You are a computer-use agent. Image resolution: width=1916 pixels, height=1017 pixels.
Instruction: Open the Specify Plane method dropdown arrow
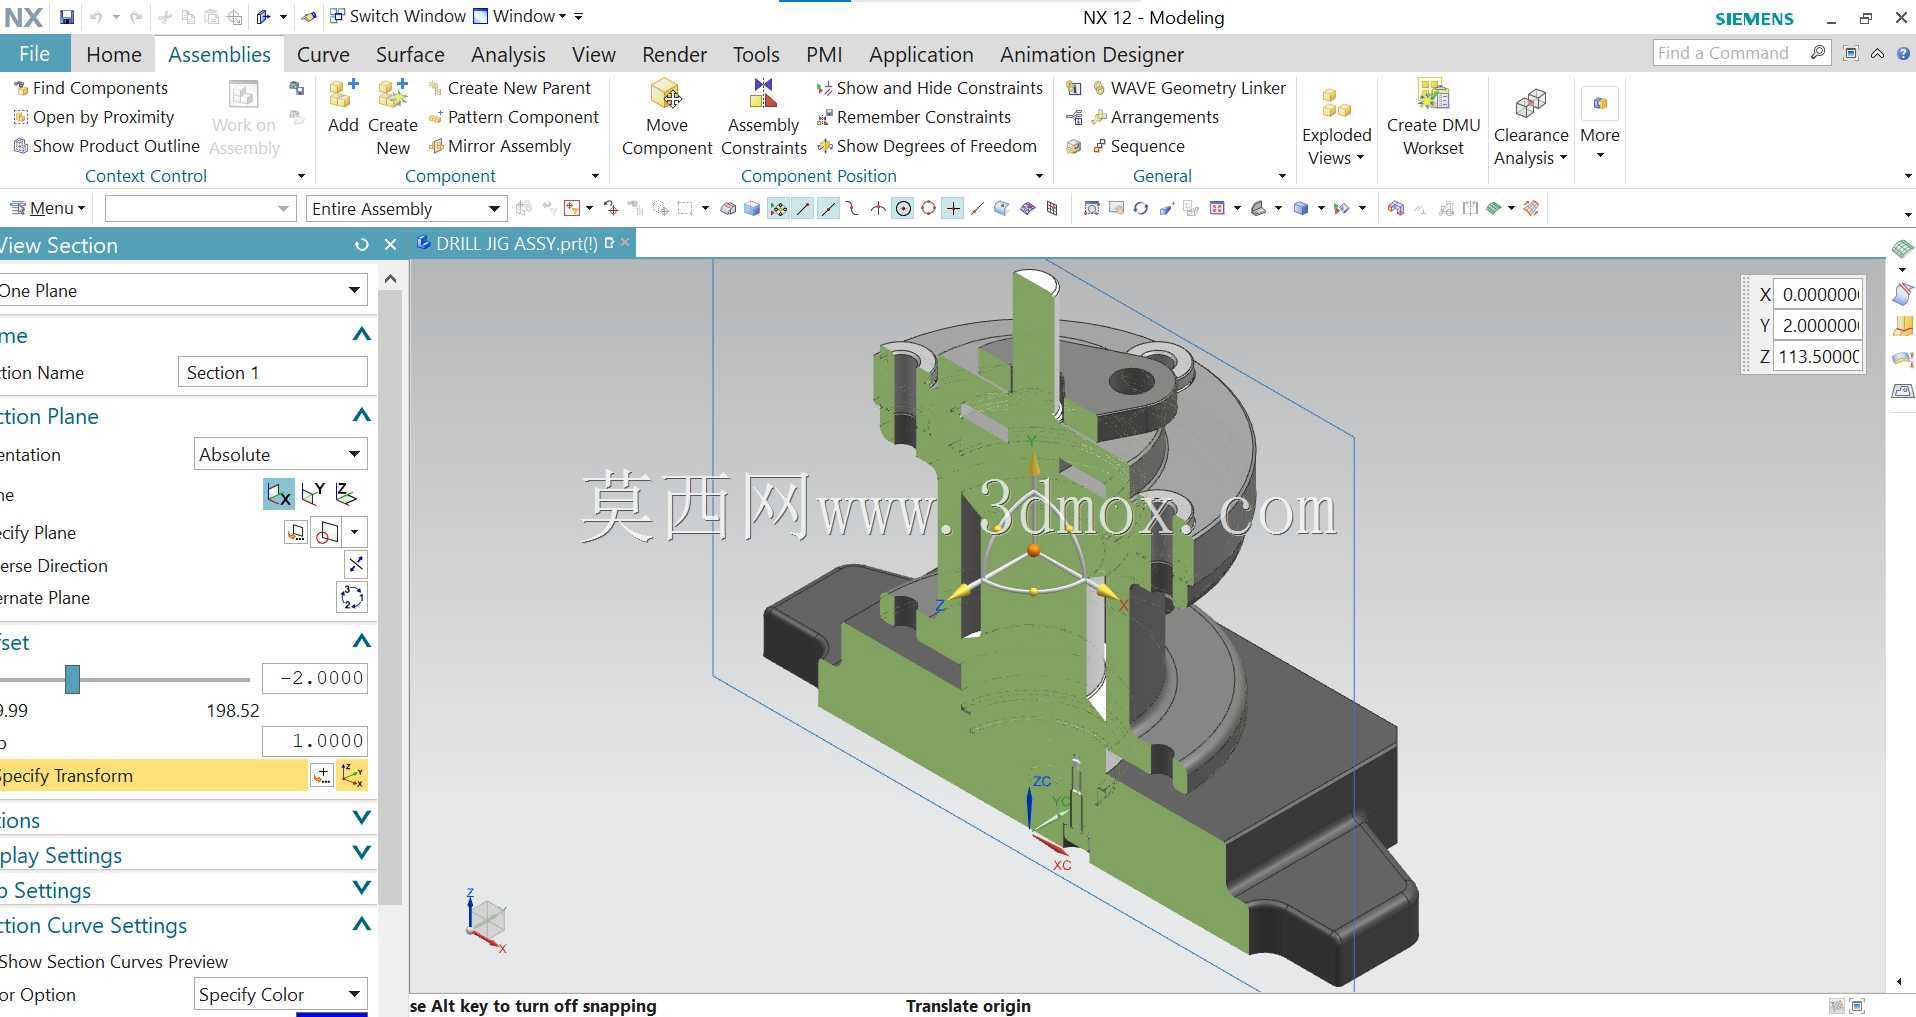point(354,532)
